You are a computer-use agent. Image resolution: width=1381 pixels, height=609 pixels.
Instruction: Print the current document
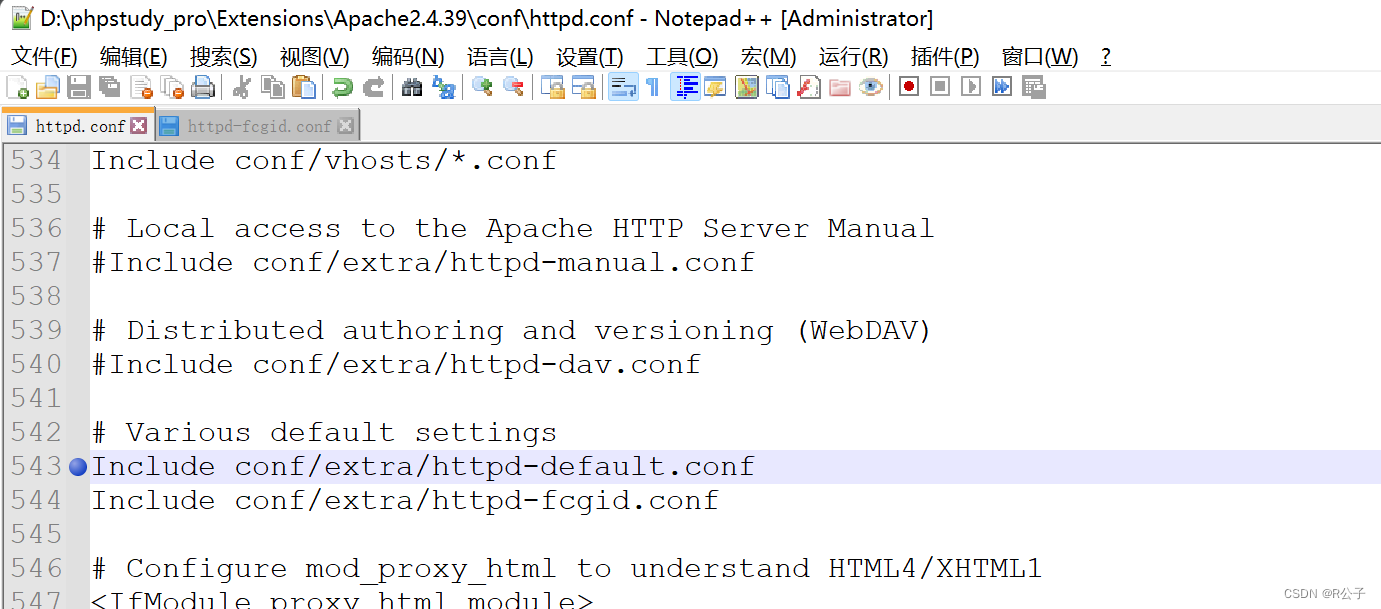[203, 87]
